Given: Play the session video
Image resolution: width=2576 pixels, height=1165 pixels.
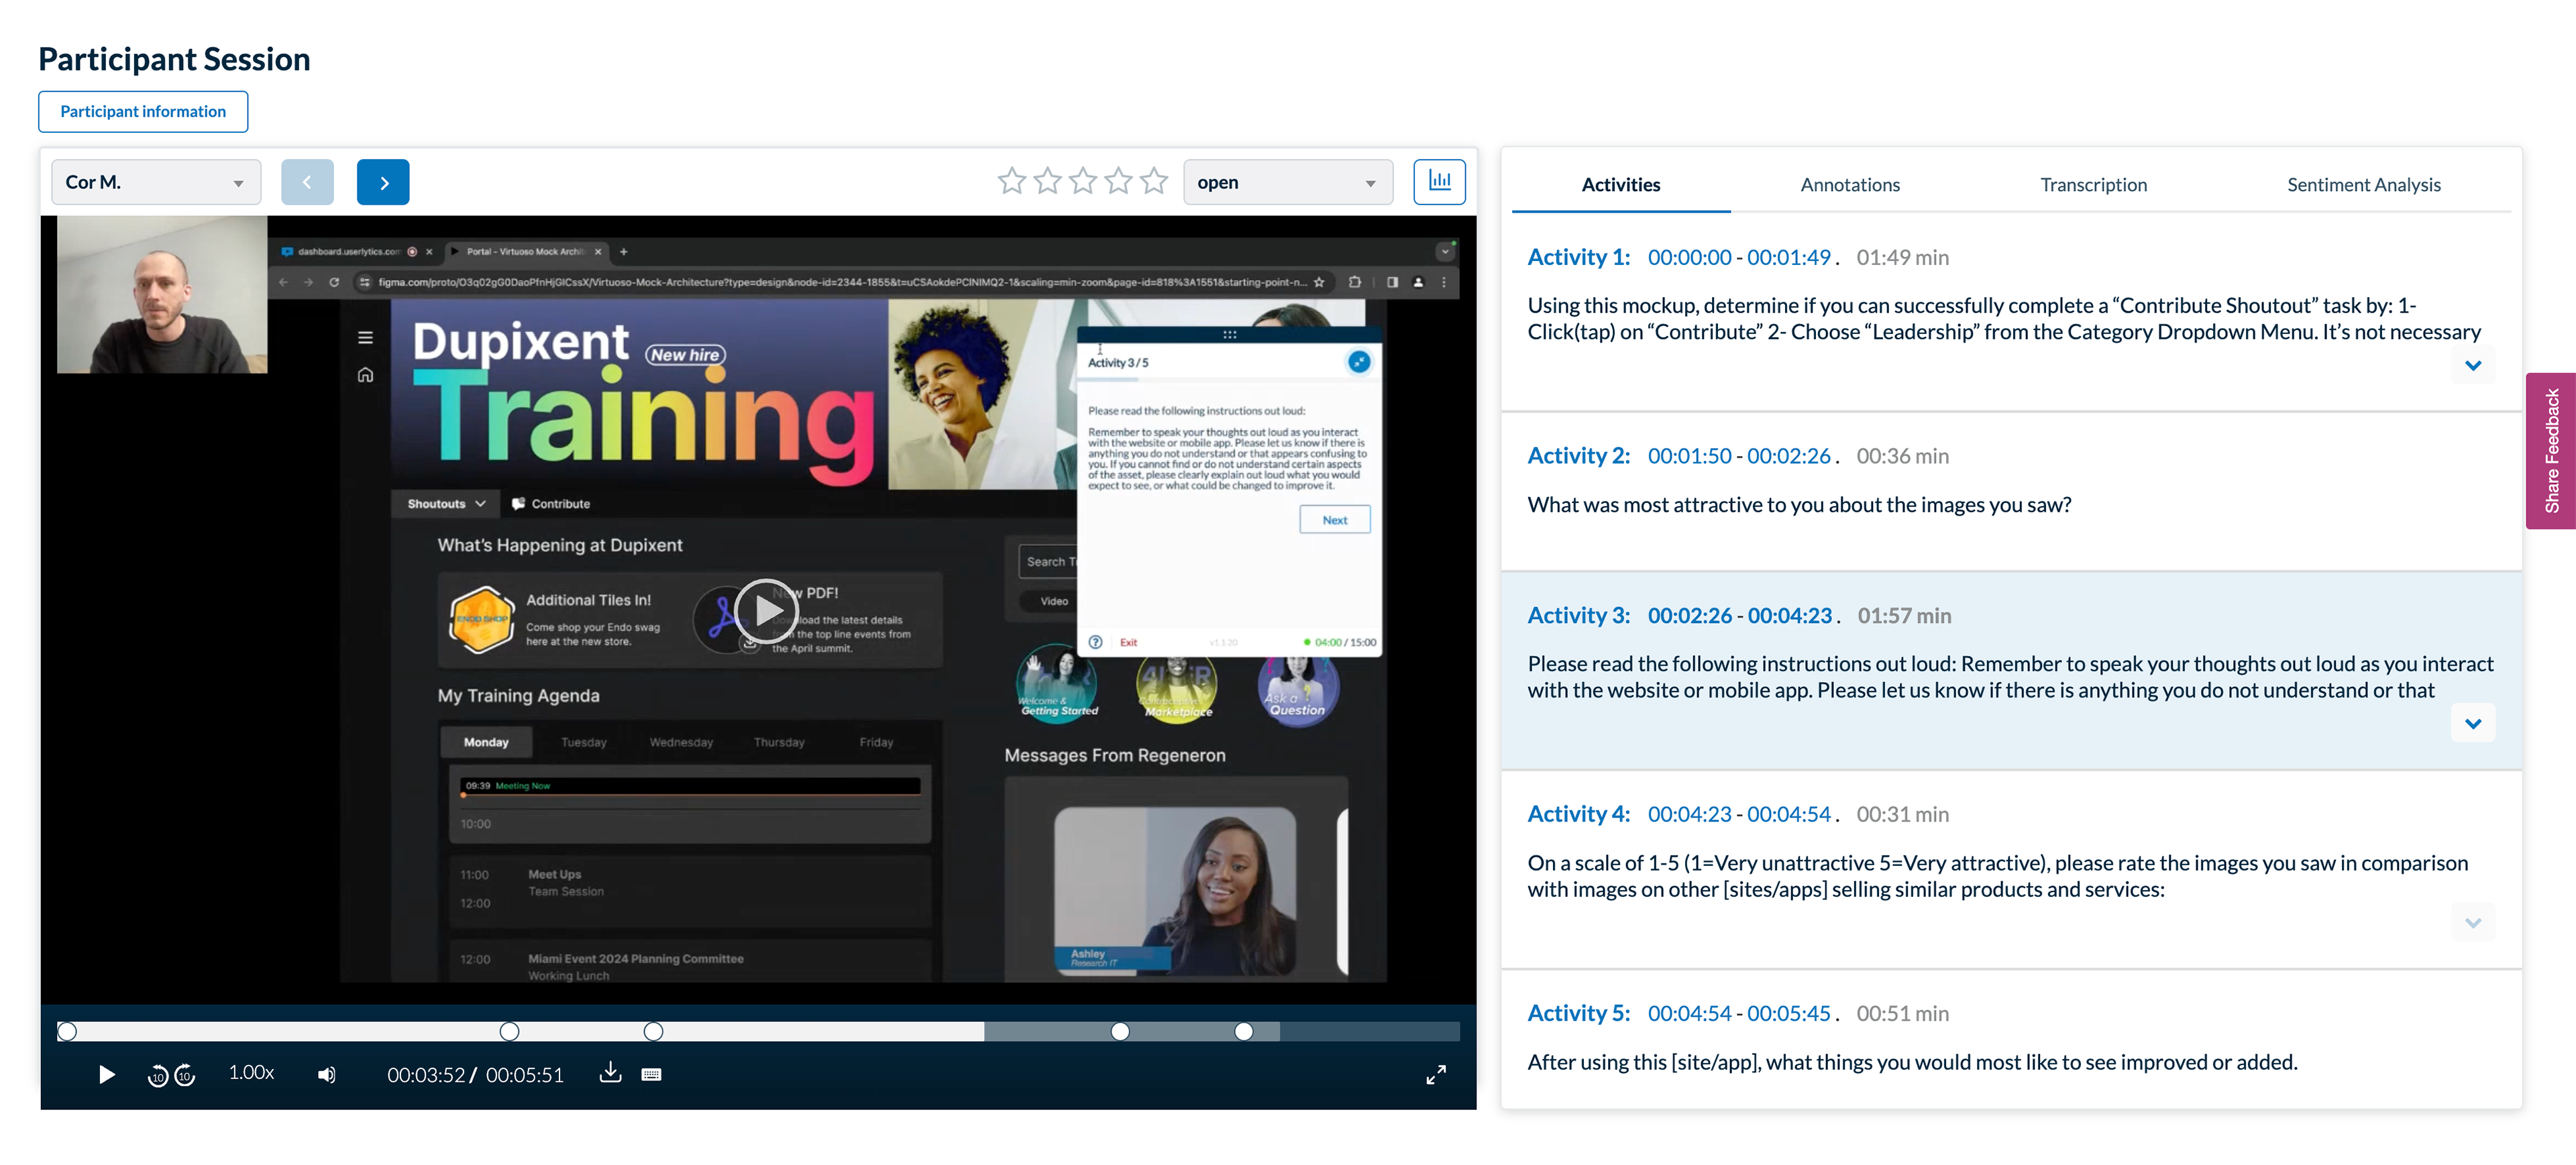Looking at the screenshot, I should pyautogui.click(x=107, y=1074).
